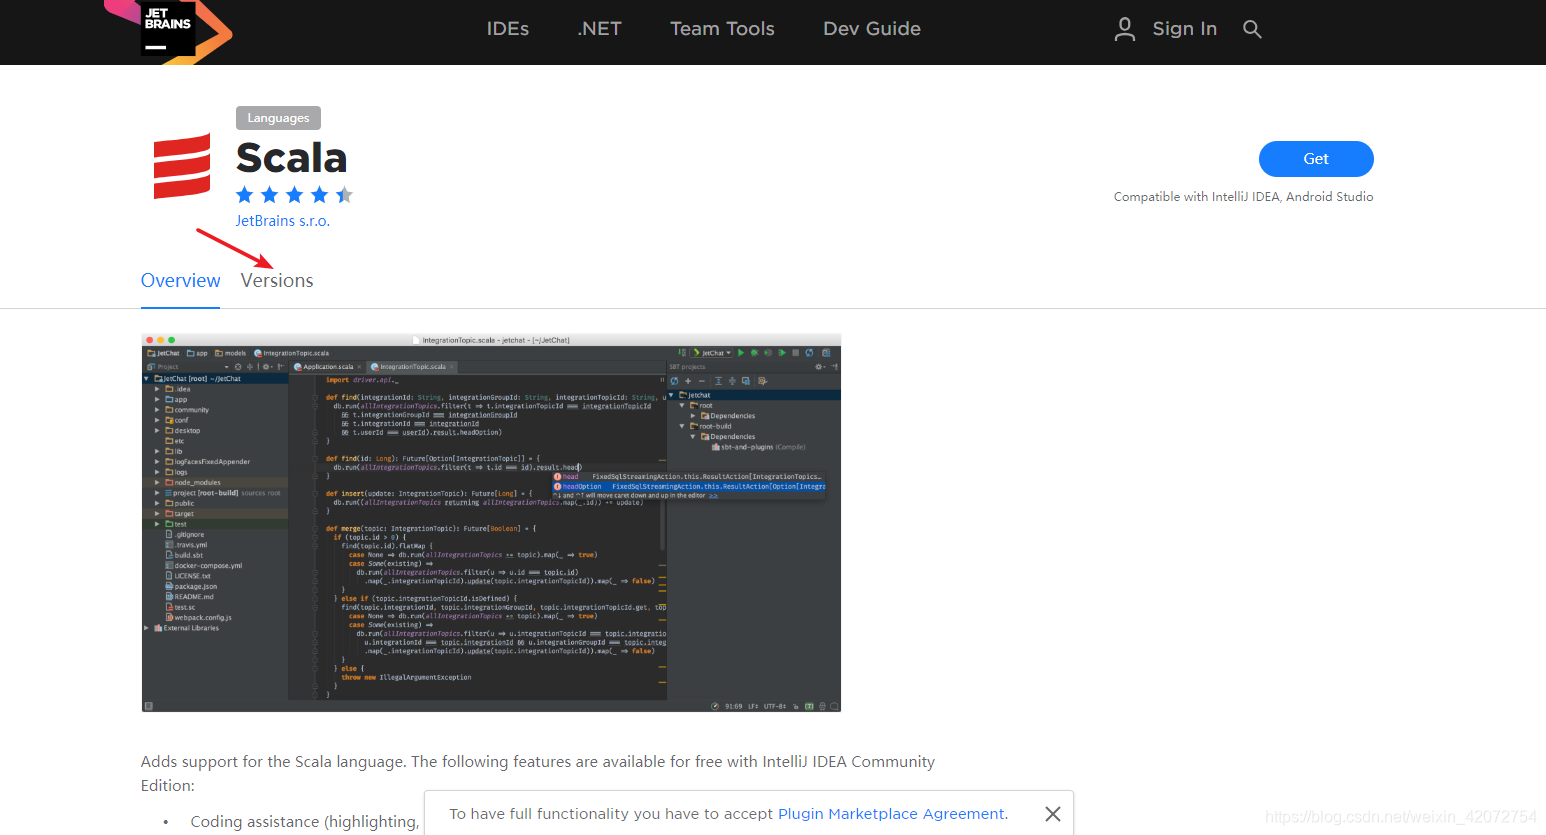This screenshot has height=835, width=1546.
Task: Open the JetBrains logo home link
Action: (x=168, y=30)
